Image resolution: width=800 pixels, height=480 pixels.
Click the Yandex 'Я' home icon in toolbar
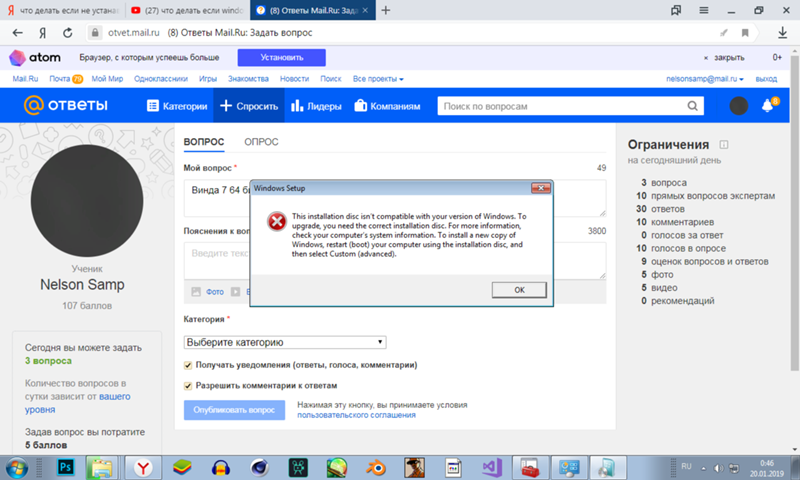point(43,33)
